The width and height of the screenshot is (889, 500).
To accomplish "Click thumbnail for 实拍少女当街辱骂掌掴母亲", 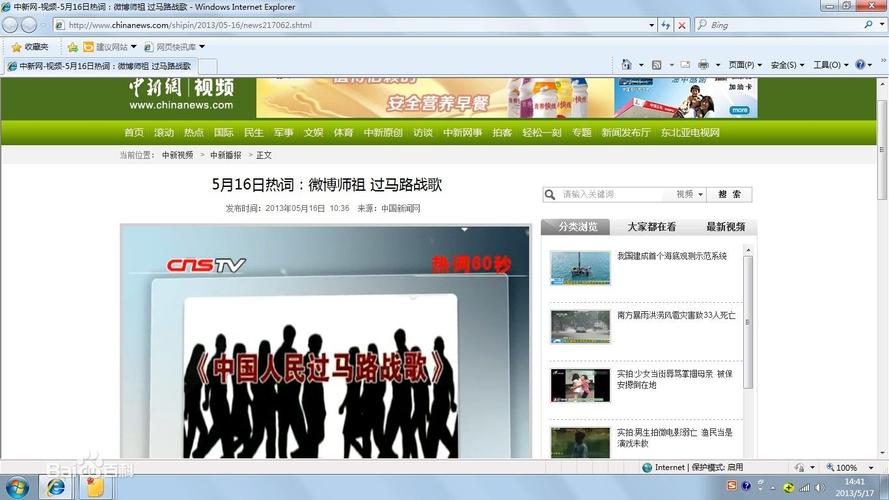I will pos(580,385).
